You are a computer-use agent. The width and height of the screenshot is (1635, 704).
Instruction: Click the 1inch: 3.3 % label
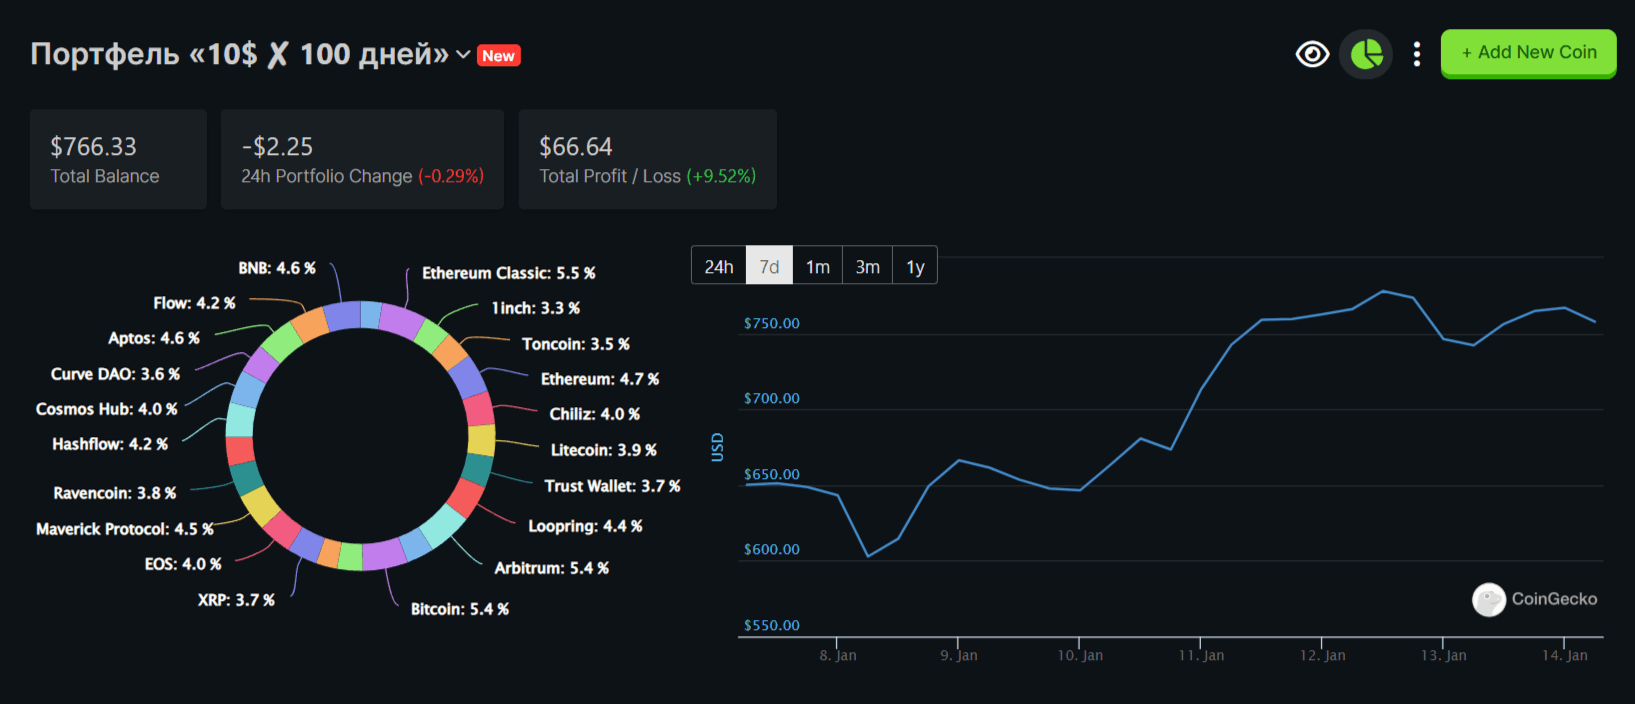(x=536, y=308)
